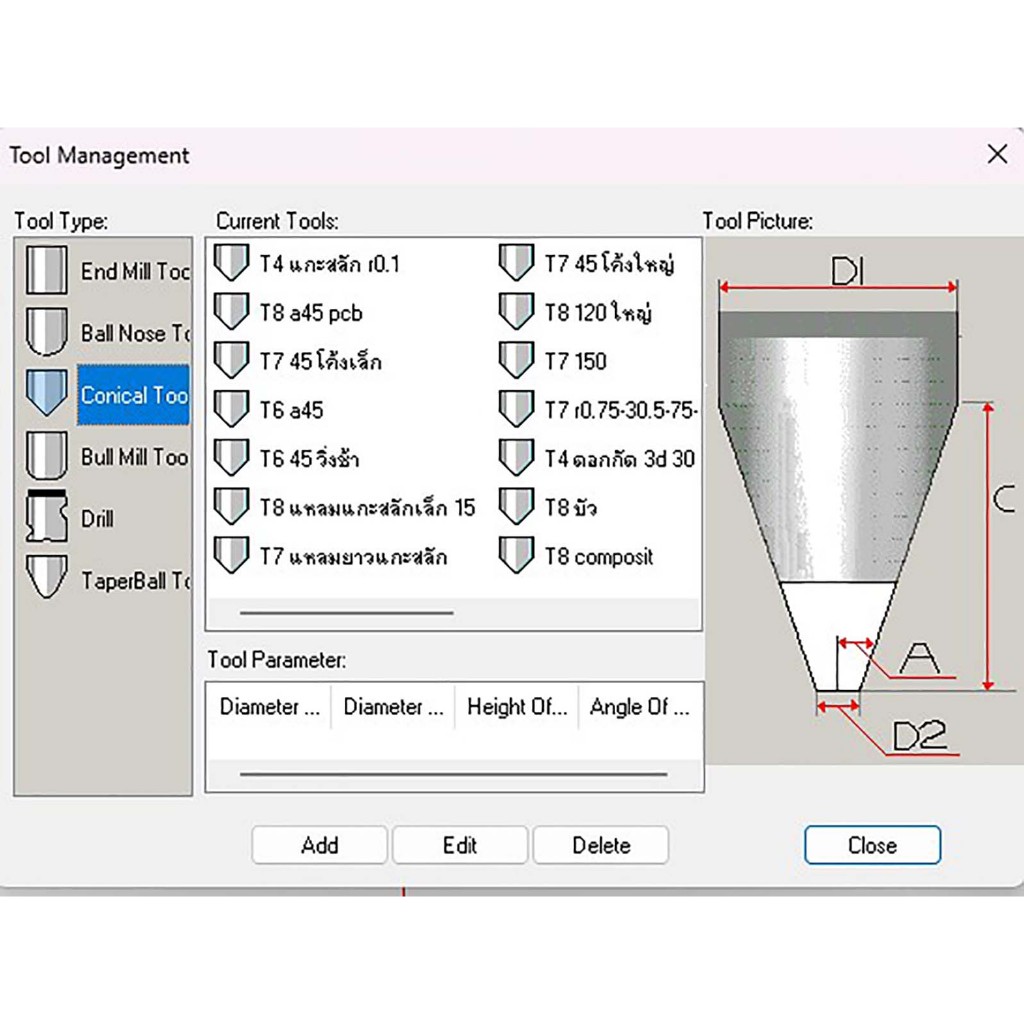This screenshot has height=1024, width=1024.
Task: Click the Angle Of column header
Action: point(640,707)
